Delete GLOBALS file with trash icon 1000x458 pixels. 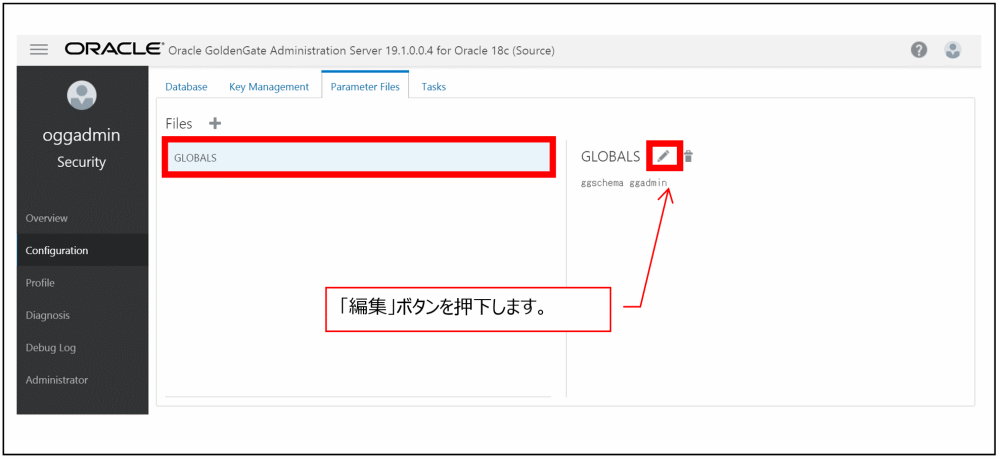688,156
